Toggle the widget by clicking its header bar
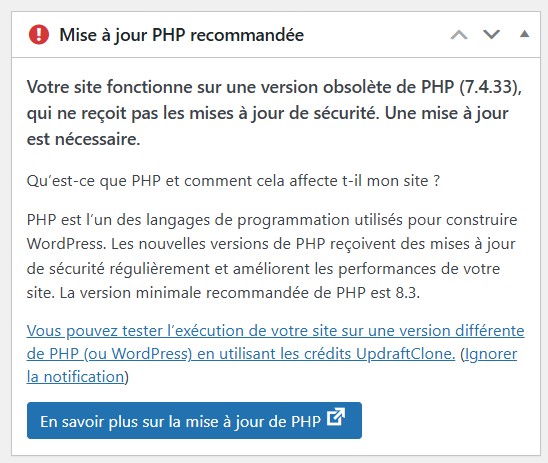The height and width of the screenshot is (463, 548). (x=276, y=35)
